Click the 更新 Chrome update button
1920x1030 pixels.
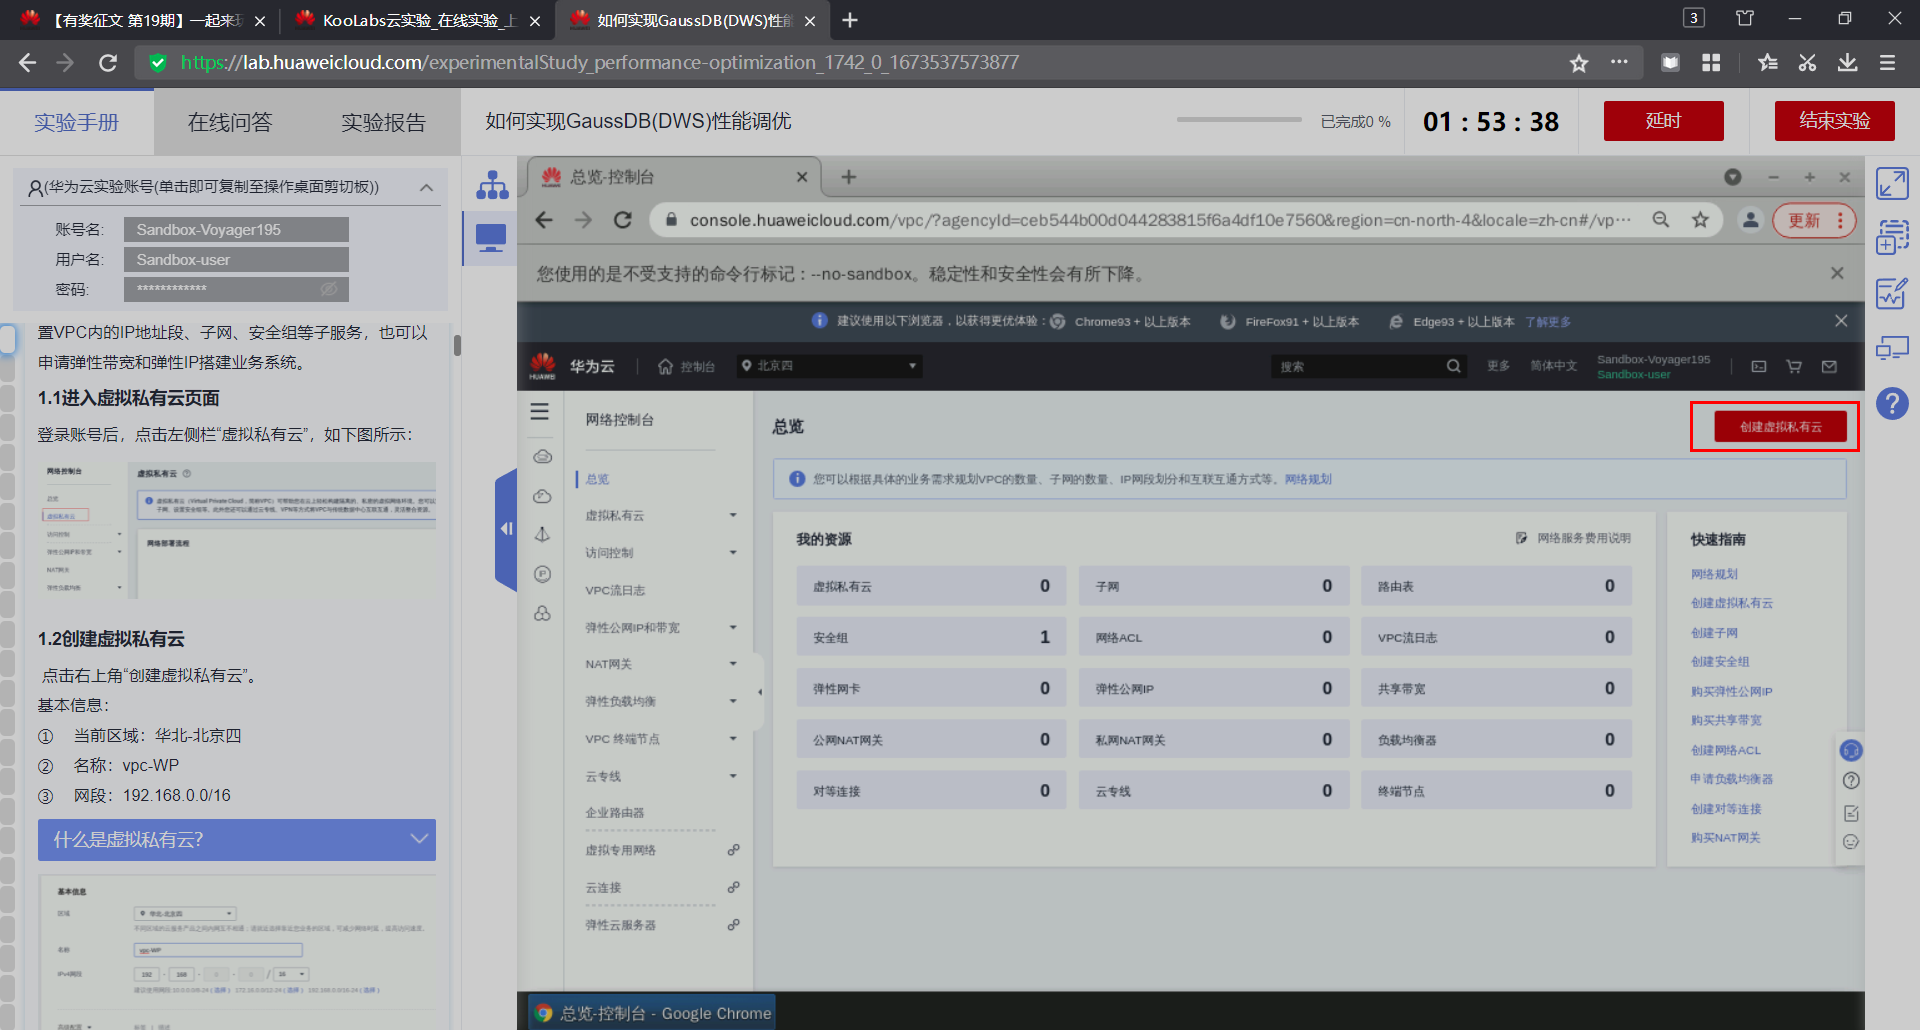pos(1814,220)
